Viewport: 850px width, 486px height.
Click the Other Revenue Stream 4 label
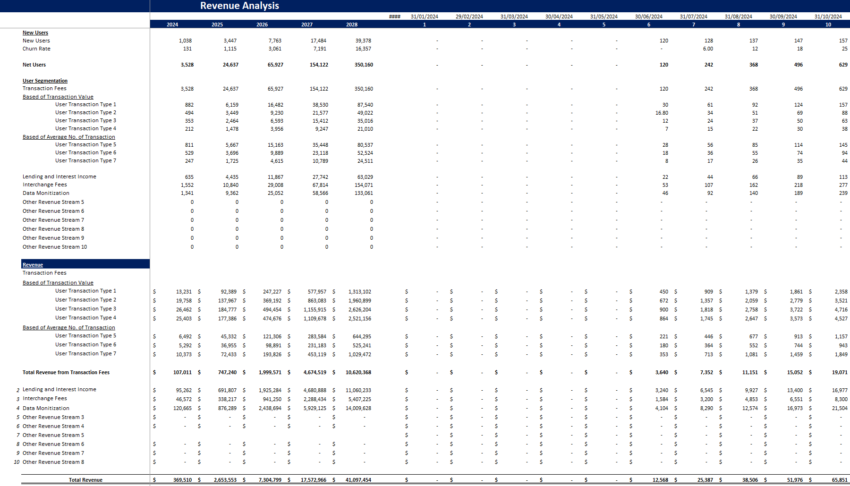pos(53,426)
